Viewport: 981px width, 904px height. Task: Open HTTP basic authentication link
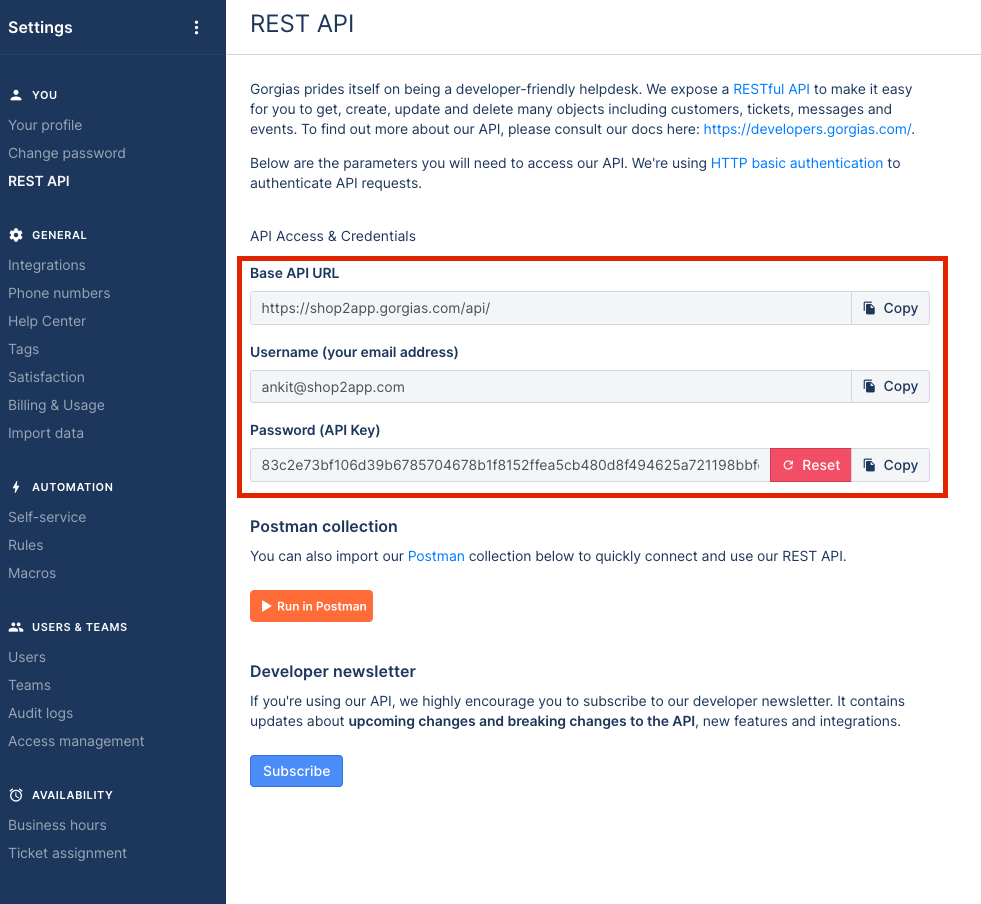tap(797, 163)
